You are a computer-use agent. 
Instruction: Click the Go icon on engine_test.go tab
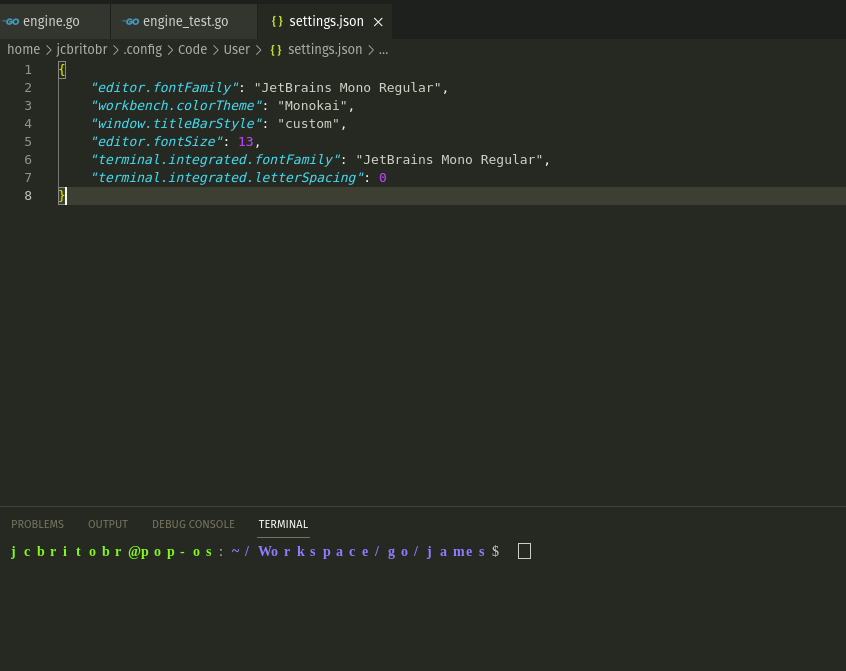[x=130, y=19]
